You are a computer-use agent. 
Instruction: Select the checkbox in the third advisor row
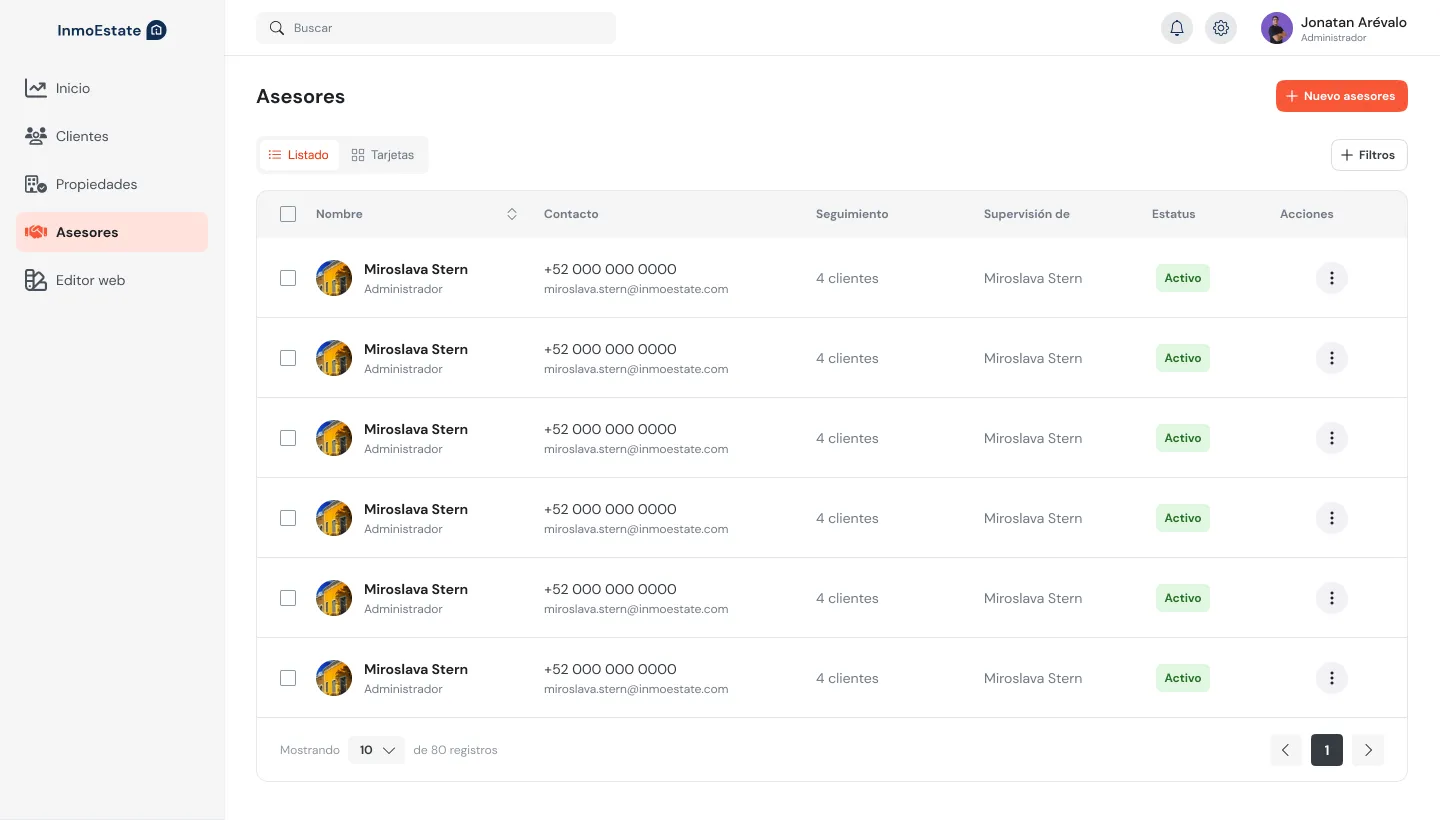288,438
